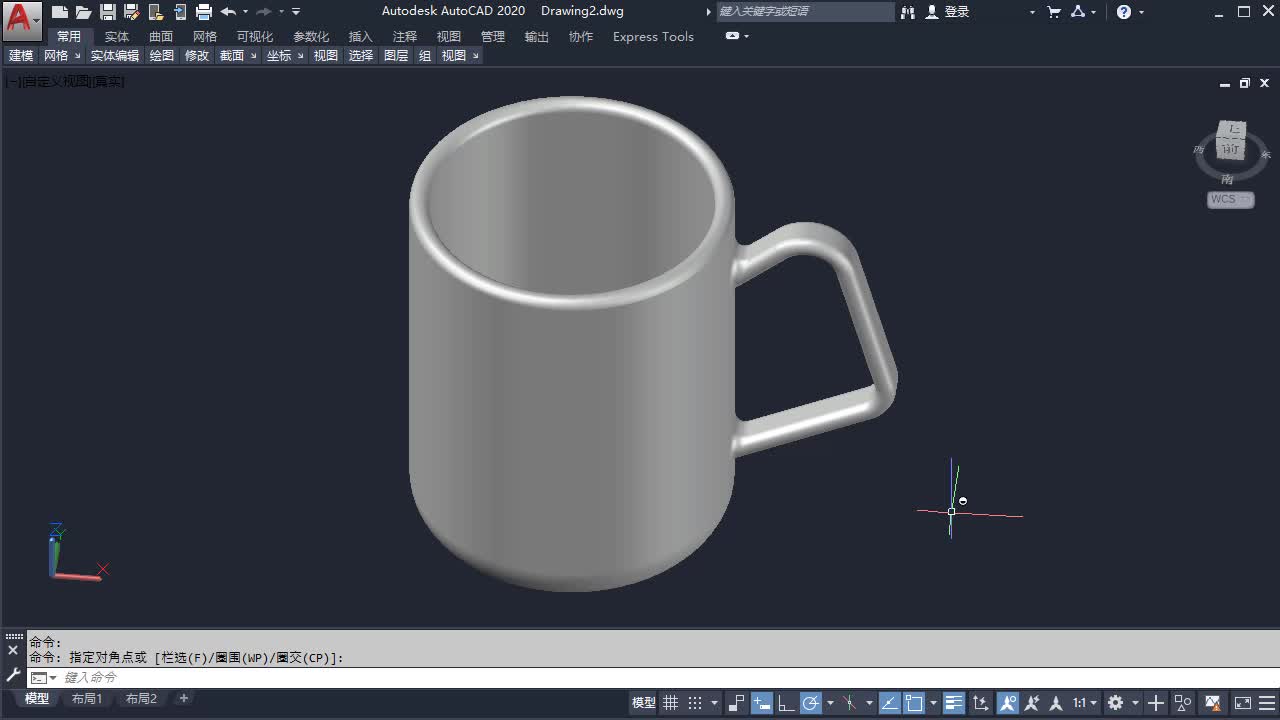Screen dimensions: 1280x720
Task: Enable the dynamic input toggle
Action: tap(760, 702)
